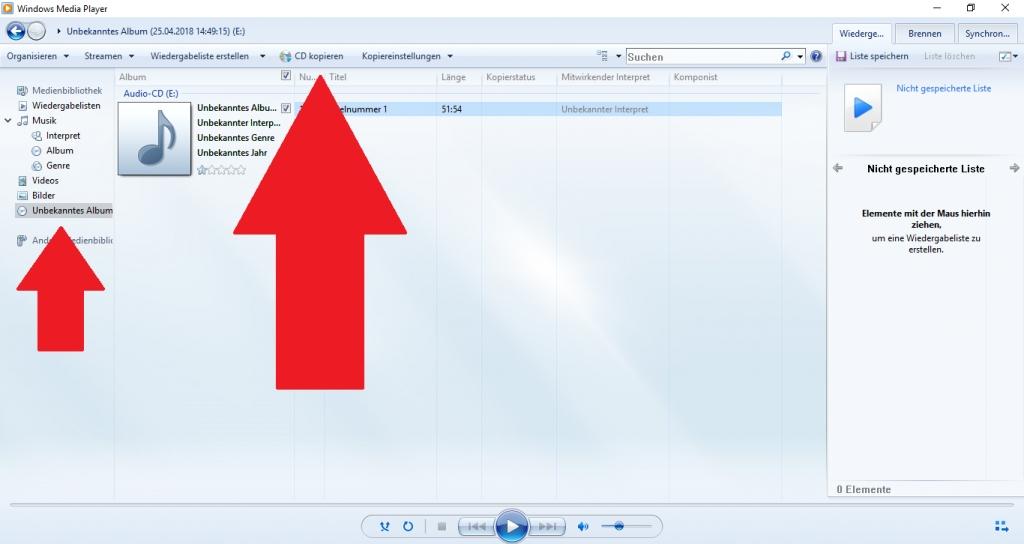Screen dimensions: 1024x544
Task: Click the blue help question mark icon
Action: tap(816, 57)
